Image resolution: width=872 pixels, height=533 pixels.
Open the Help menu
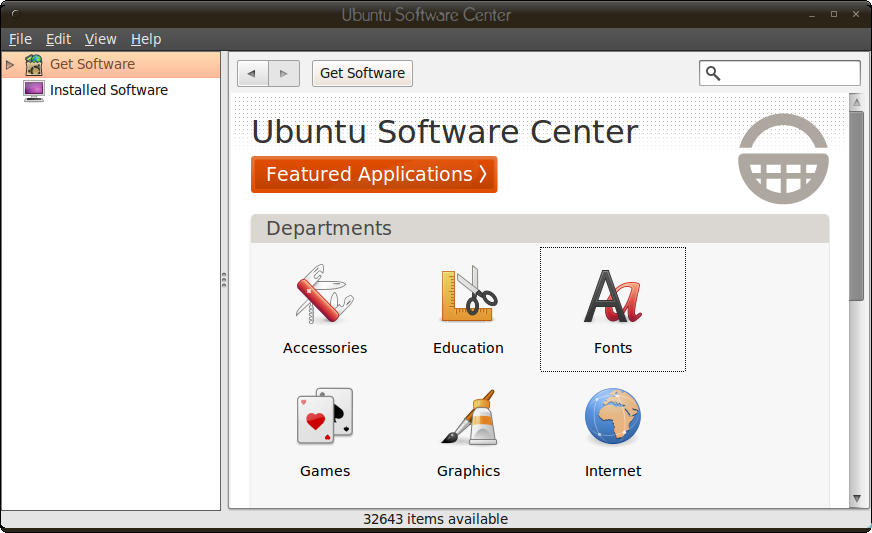click(146, 39)
